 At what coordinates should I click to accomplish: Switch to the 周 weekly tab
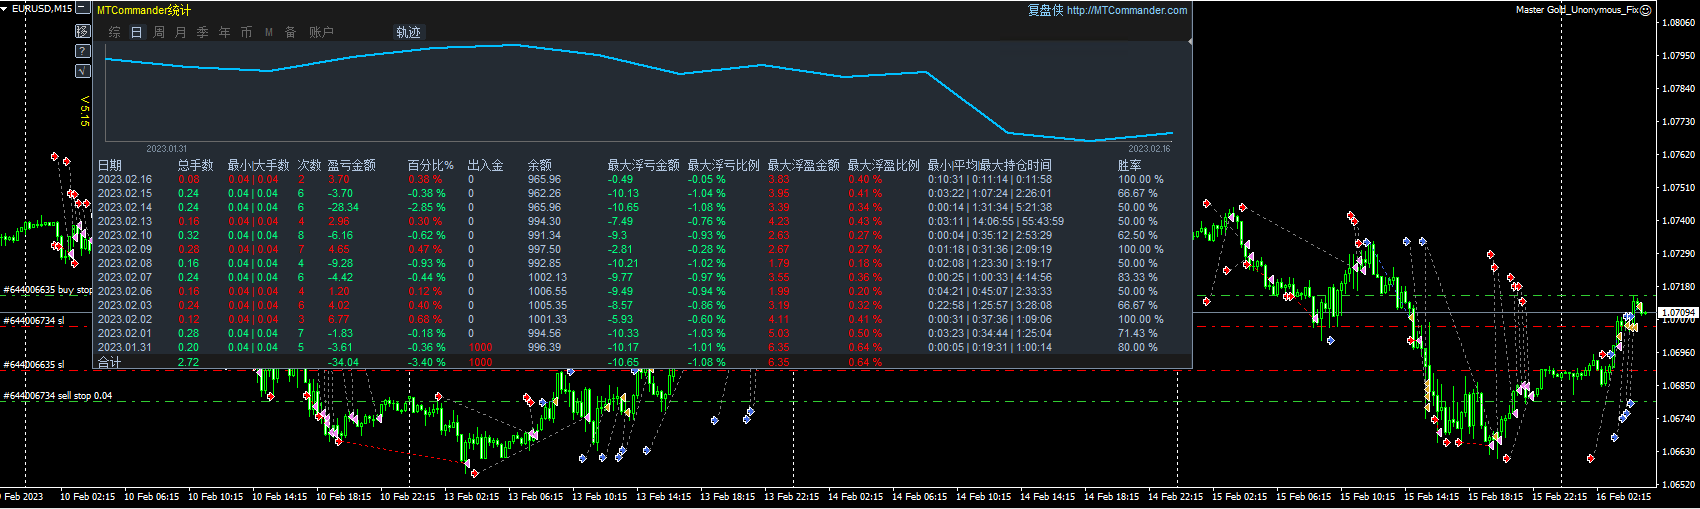coord(159,32)
